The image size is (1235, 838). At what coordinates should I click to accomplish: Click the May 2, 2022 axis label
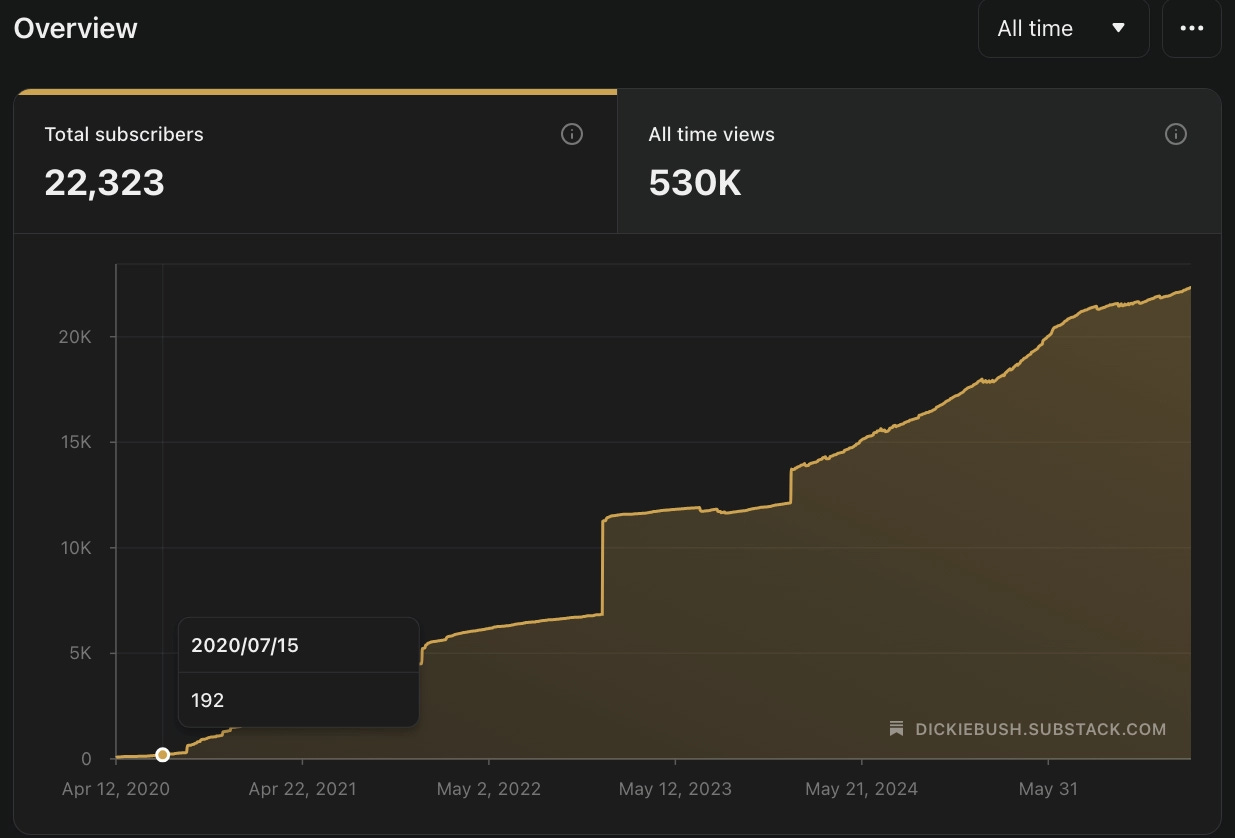[x=489, y=789]
